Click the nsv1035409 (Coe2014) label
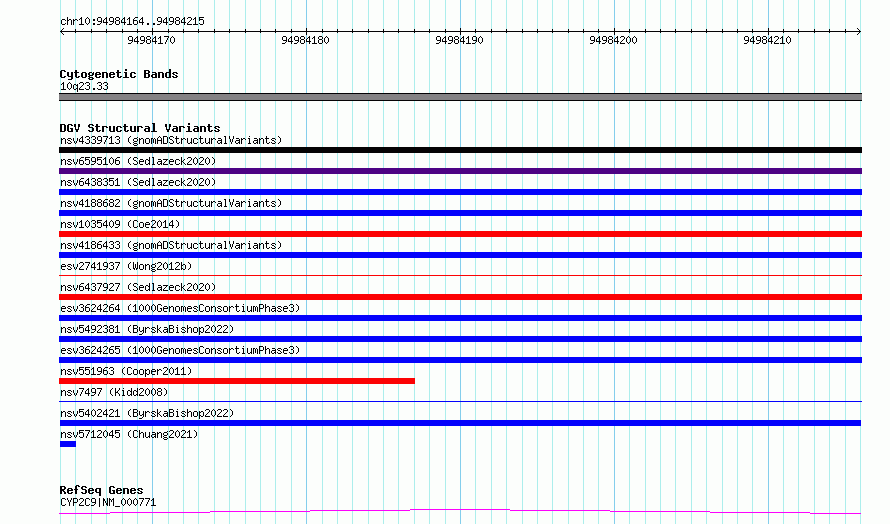The height and width of the screenshot is (524, 890). pos(120,224)
